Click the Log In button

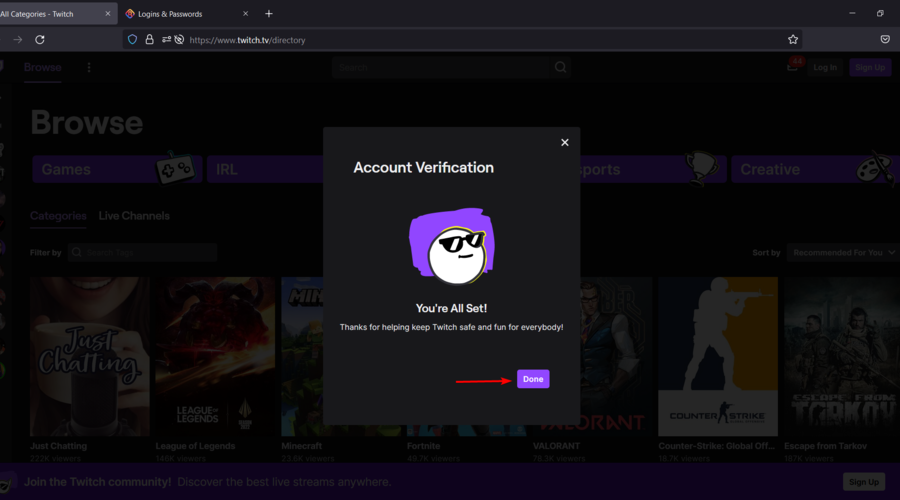pos(825,68)
